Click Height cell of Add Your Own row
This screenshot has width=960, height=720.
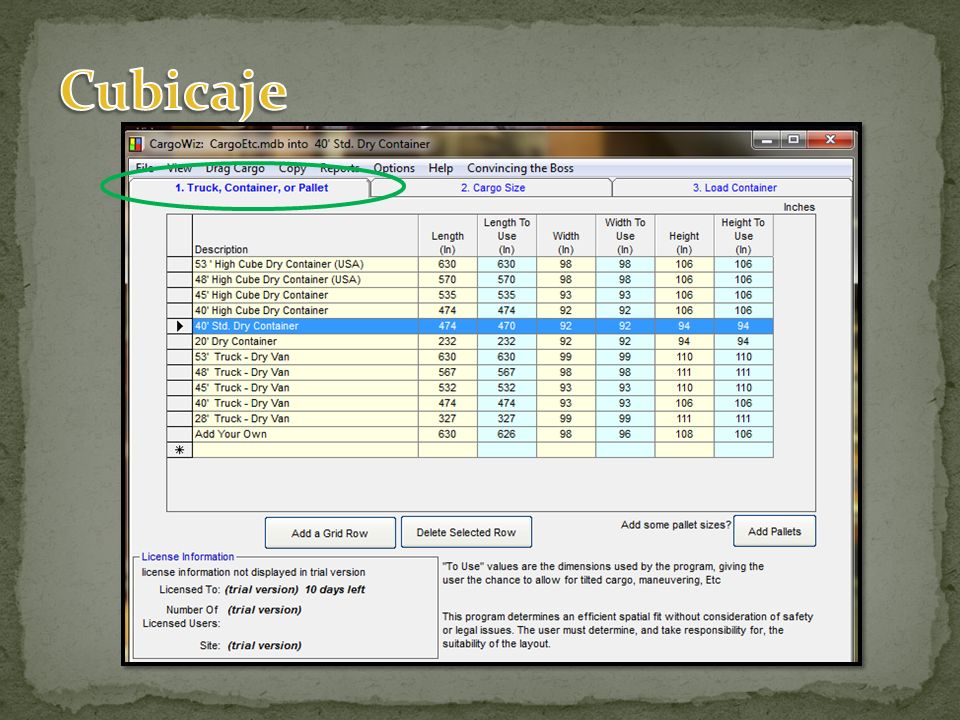click(684, 434)
